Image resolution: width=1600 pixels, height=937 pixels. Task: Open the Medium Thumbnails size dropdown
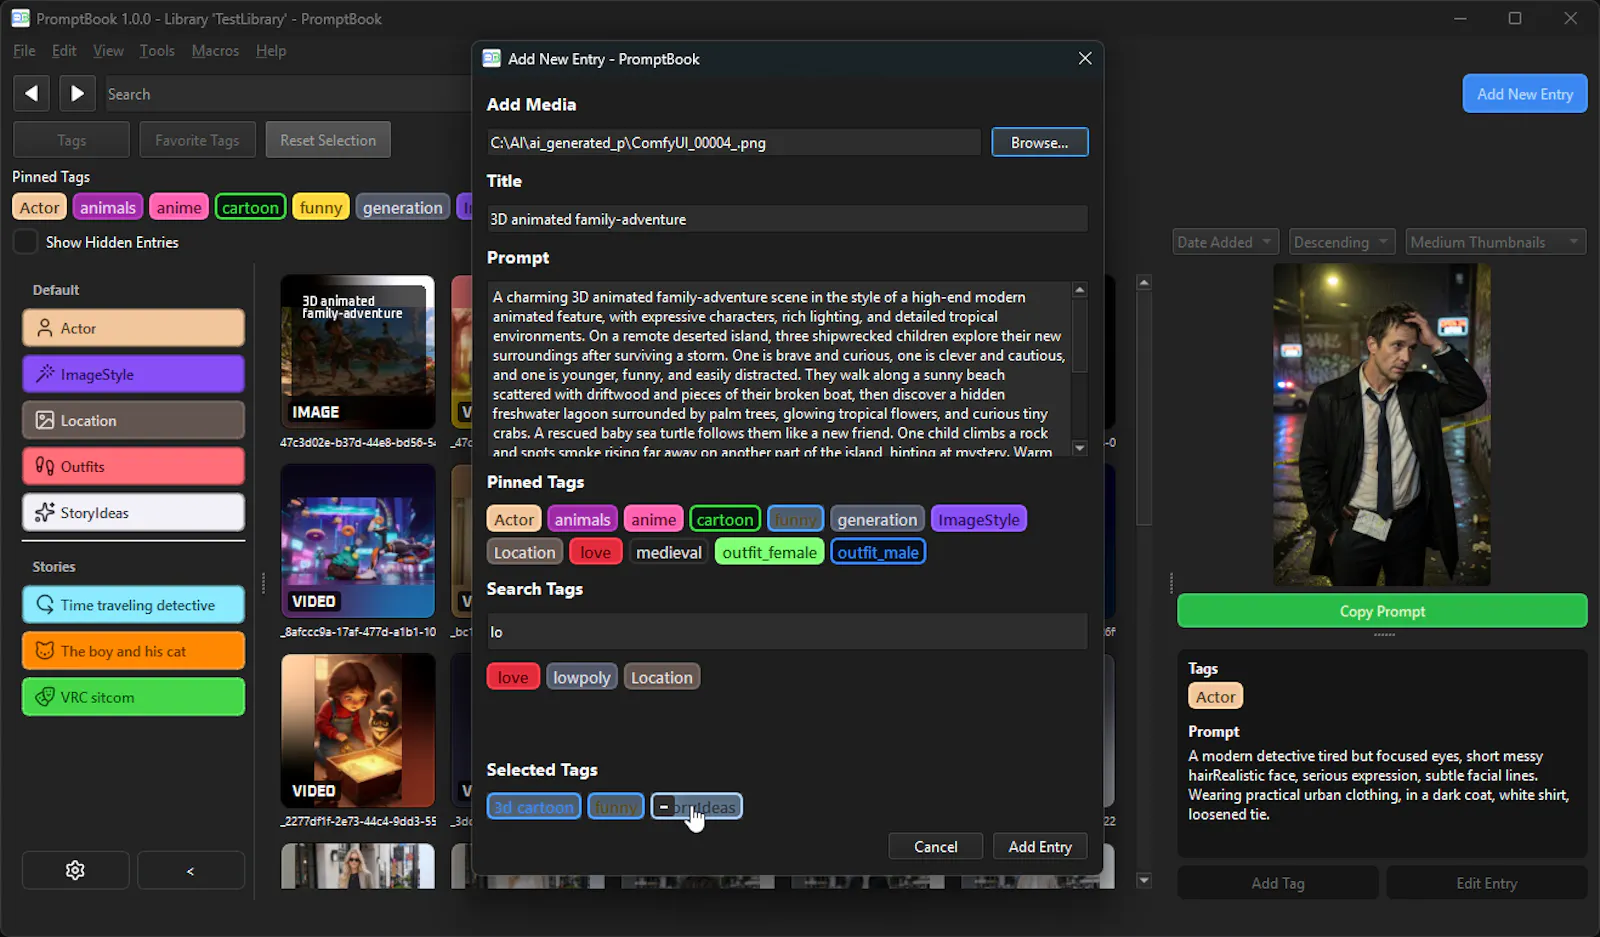pyautogui.click(x=1495, y=242)
